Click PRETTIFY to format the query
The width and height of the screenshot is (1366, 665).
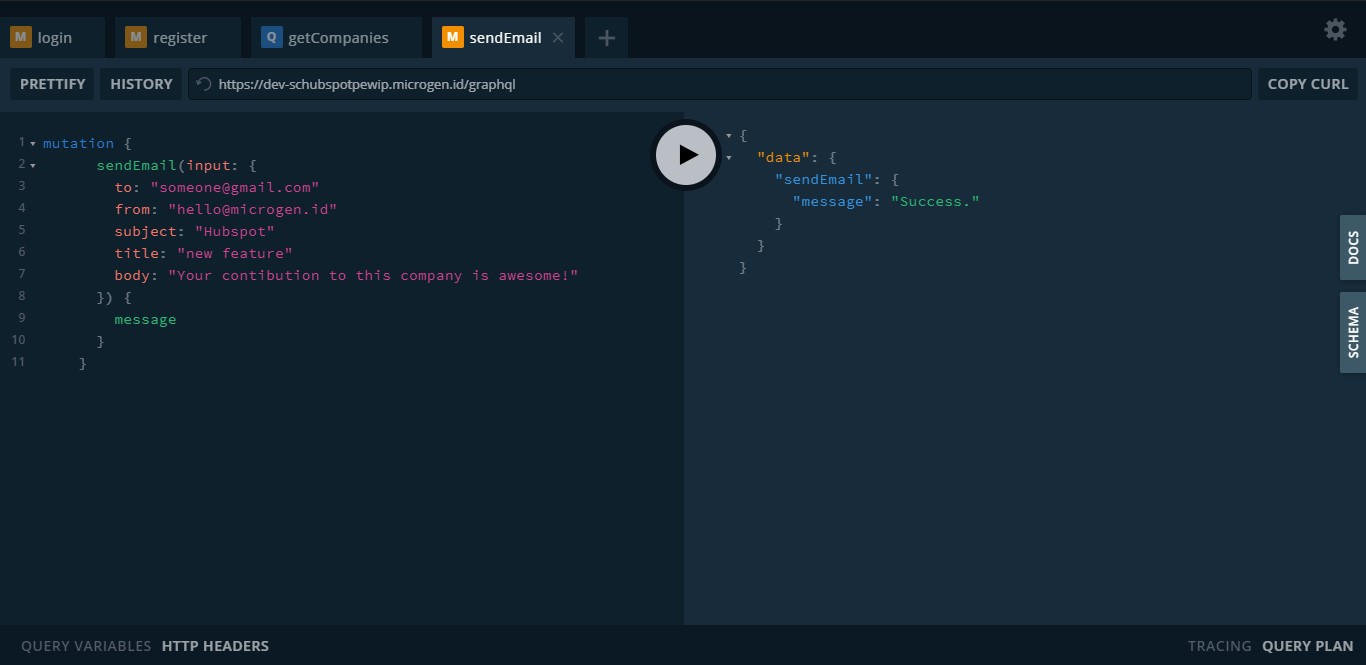(52, 84)
